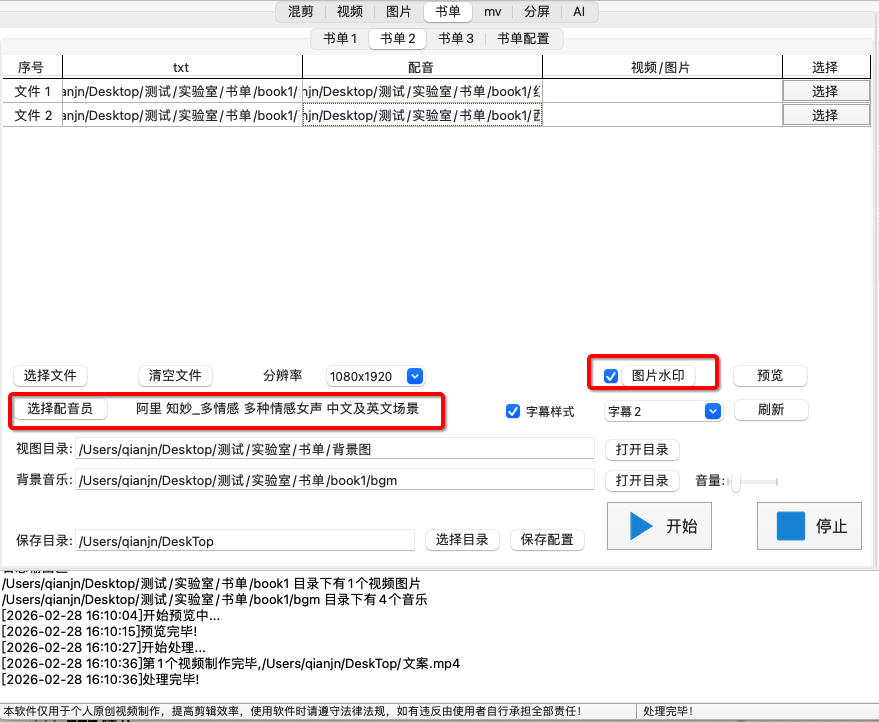
Task: Toggle the image watermark checkbox
Action: pyautogui.click(x=611, y=376)
